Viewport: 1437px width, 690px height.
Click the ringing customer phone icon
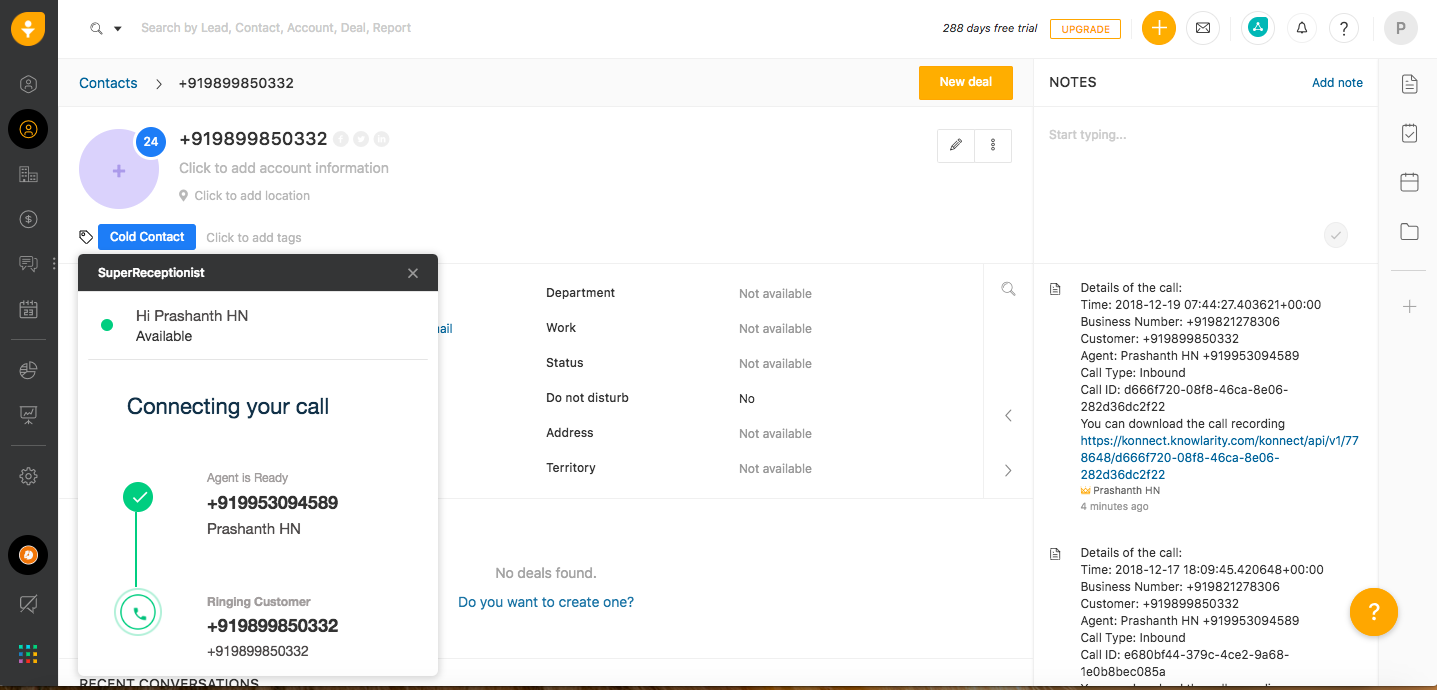138,612
